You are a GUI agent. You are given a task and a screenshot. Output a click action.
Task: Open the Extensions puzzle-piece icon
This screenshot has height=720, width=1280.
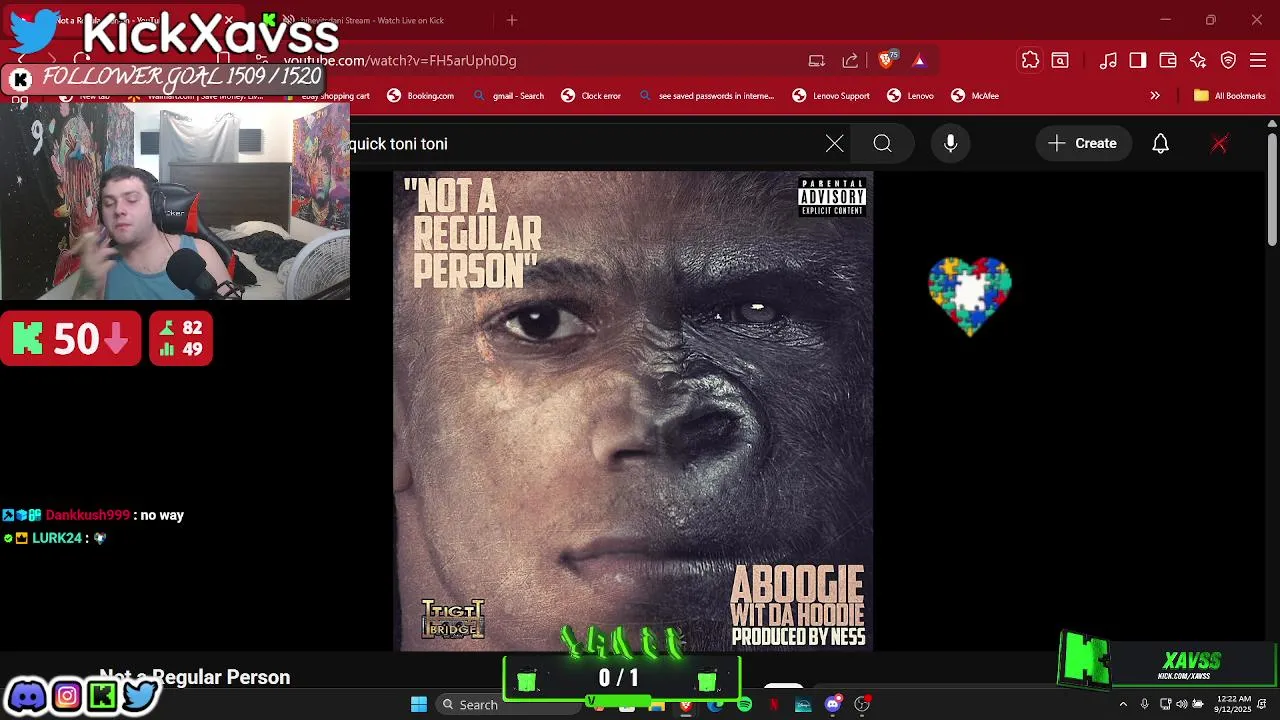(1030, 60)
